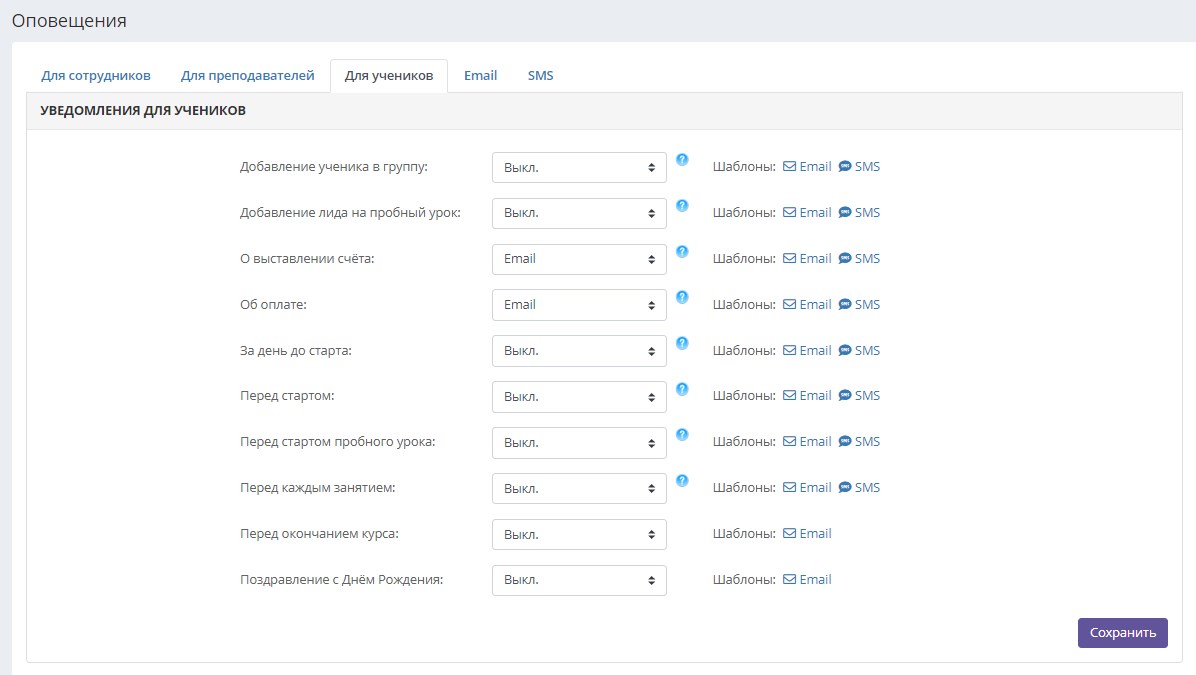Expand the Перед окончанием курса dropdown

pos(579,535)
